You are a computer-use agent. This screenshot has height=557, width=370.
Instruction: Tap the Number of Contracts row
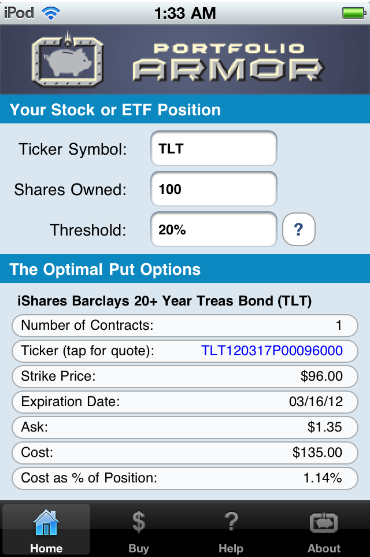click(x=185, y=325)
